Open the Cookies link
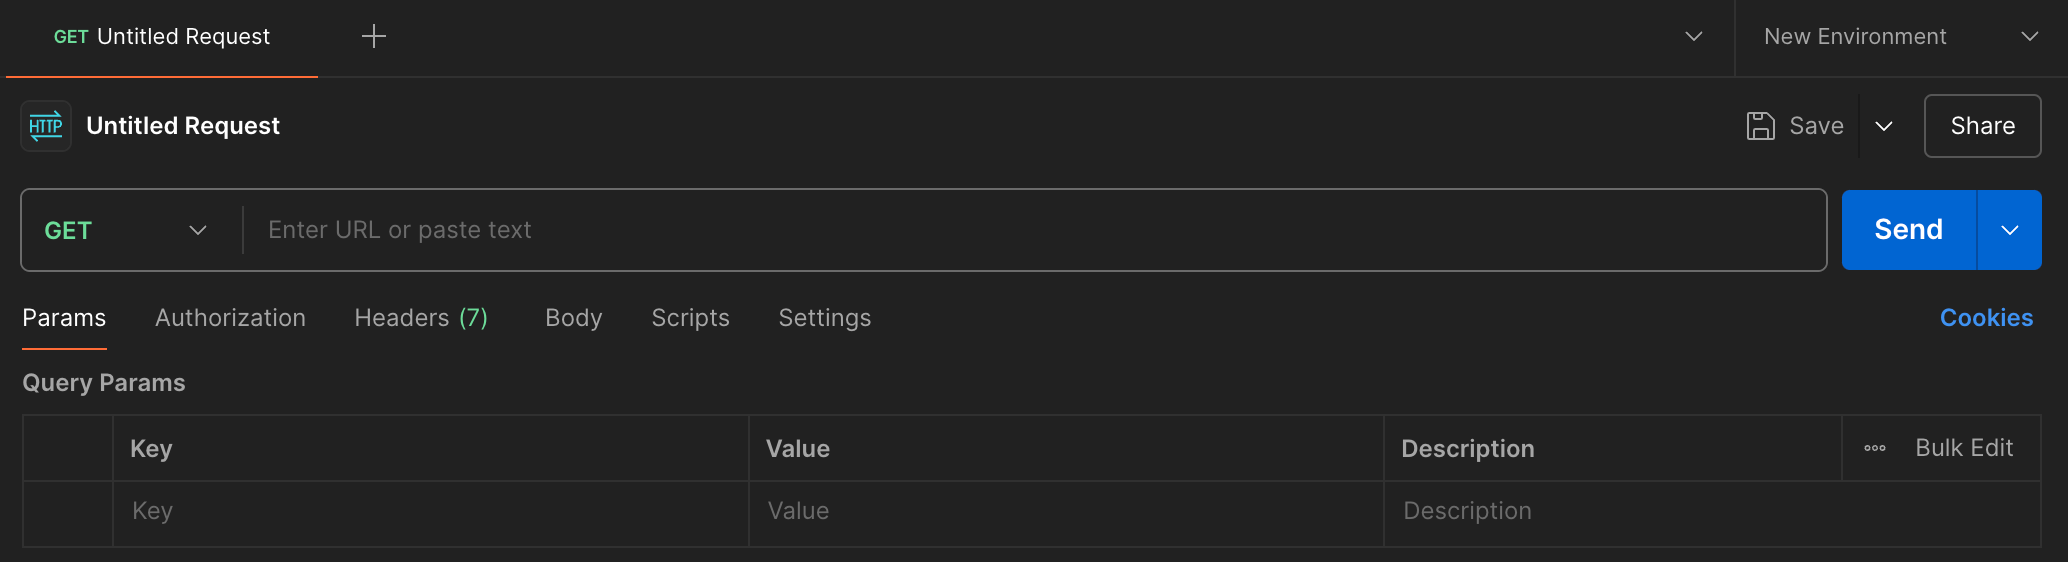2068x562 pixels. coord(1986,318)
